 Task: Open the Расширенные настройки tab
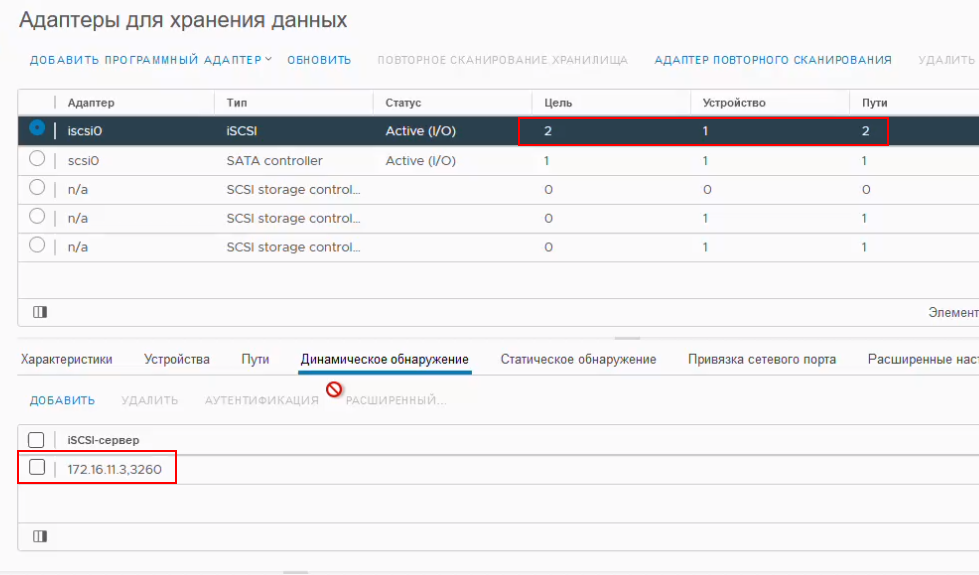coord(923,359)
